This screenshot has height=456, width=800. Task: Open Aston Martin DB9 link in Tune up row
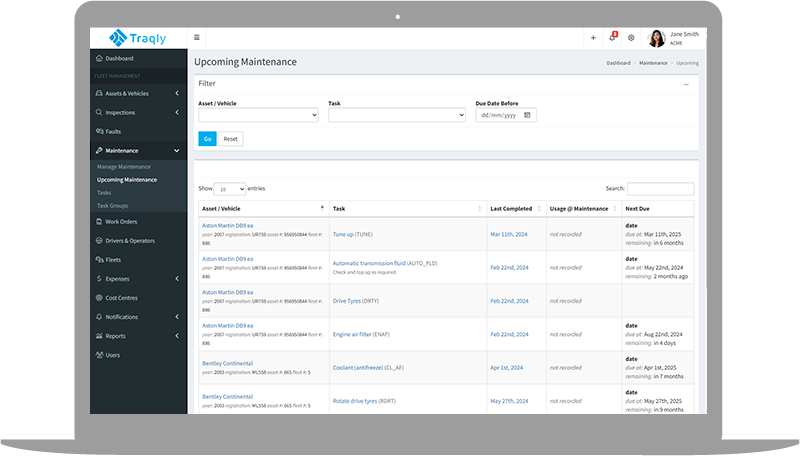(x=228, y=225)
